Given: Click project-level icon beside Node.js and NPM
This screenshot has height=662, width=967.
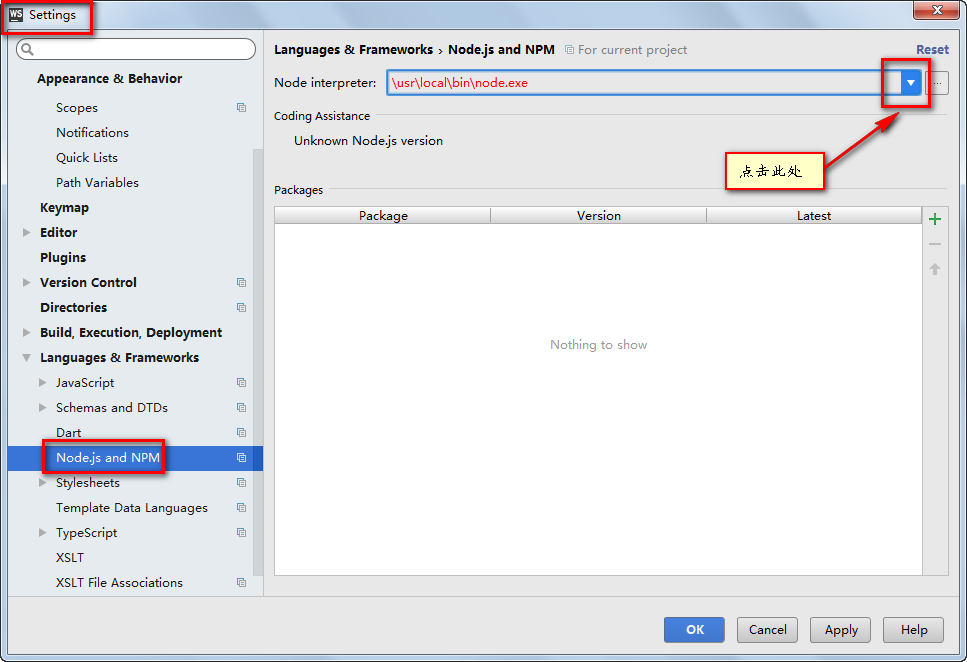Looking at the screenshot, I should click(241, 458).
